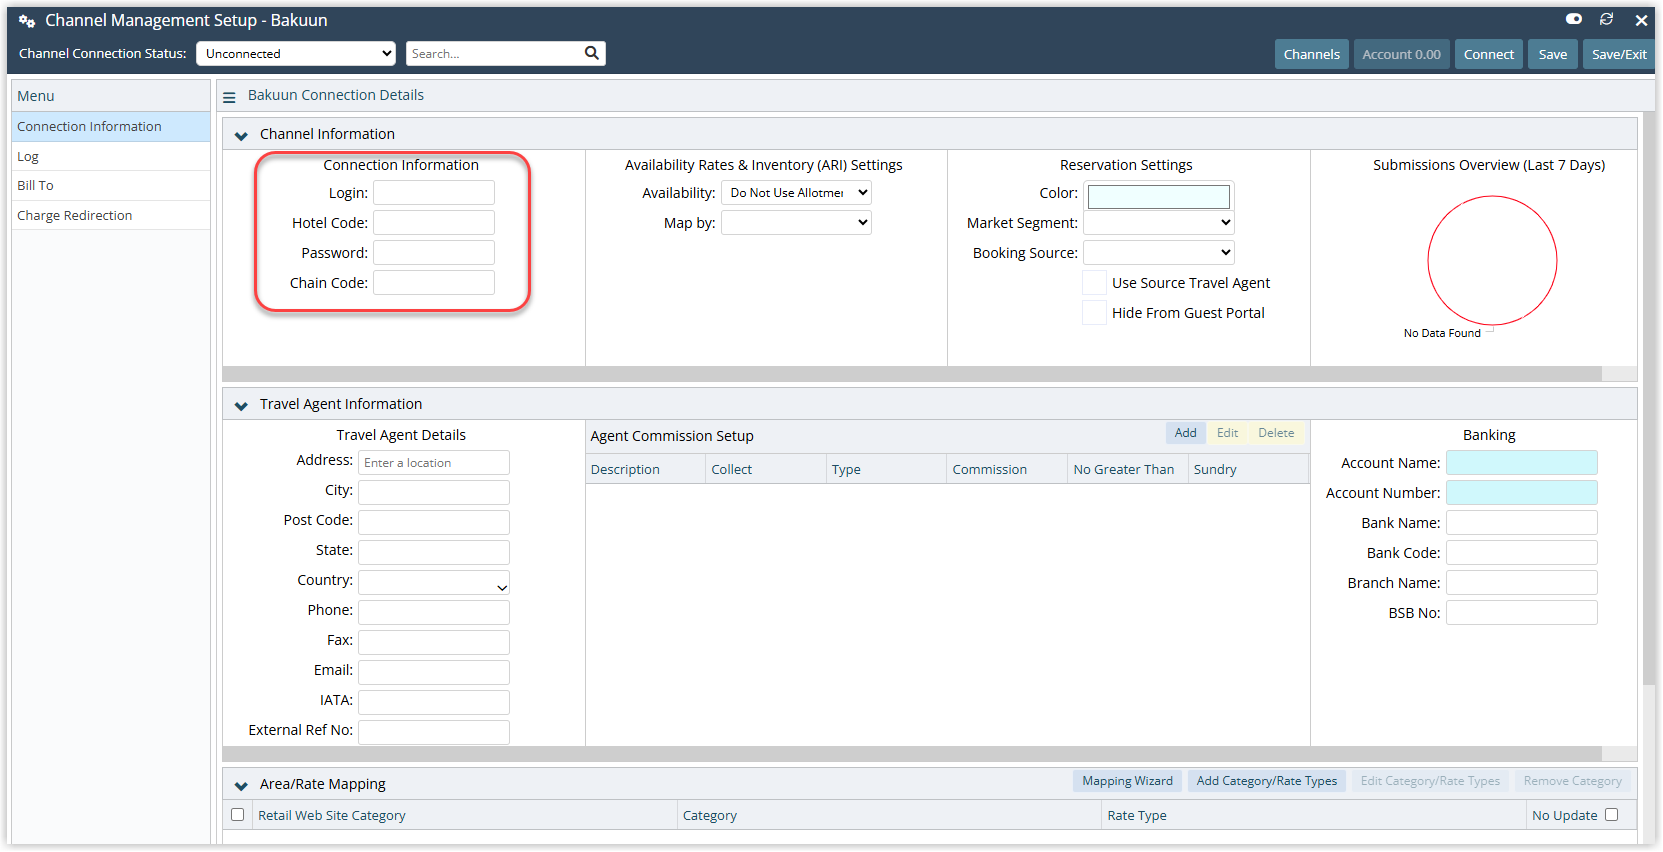This screenshot has width=1663, height=852.
Task: Open the Mapping Wizard
Action: [x=1127, y=781]
